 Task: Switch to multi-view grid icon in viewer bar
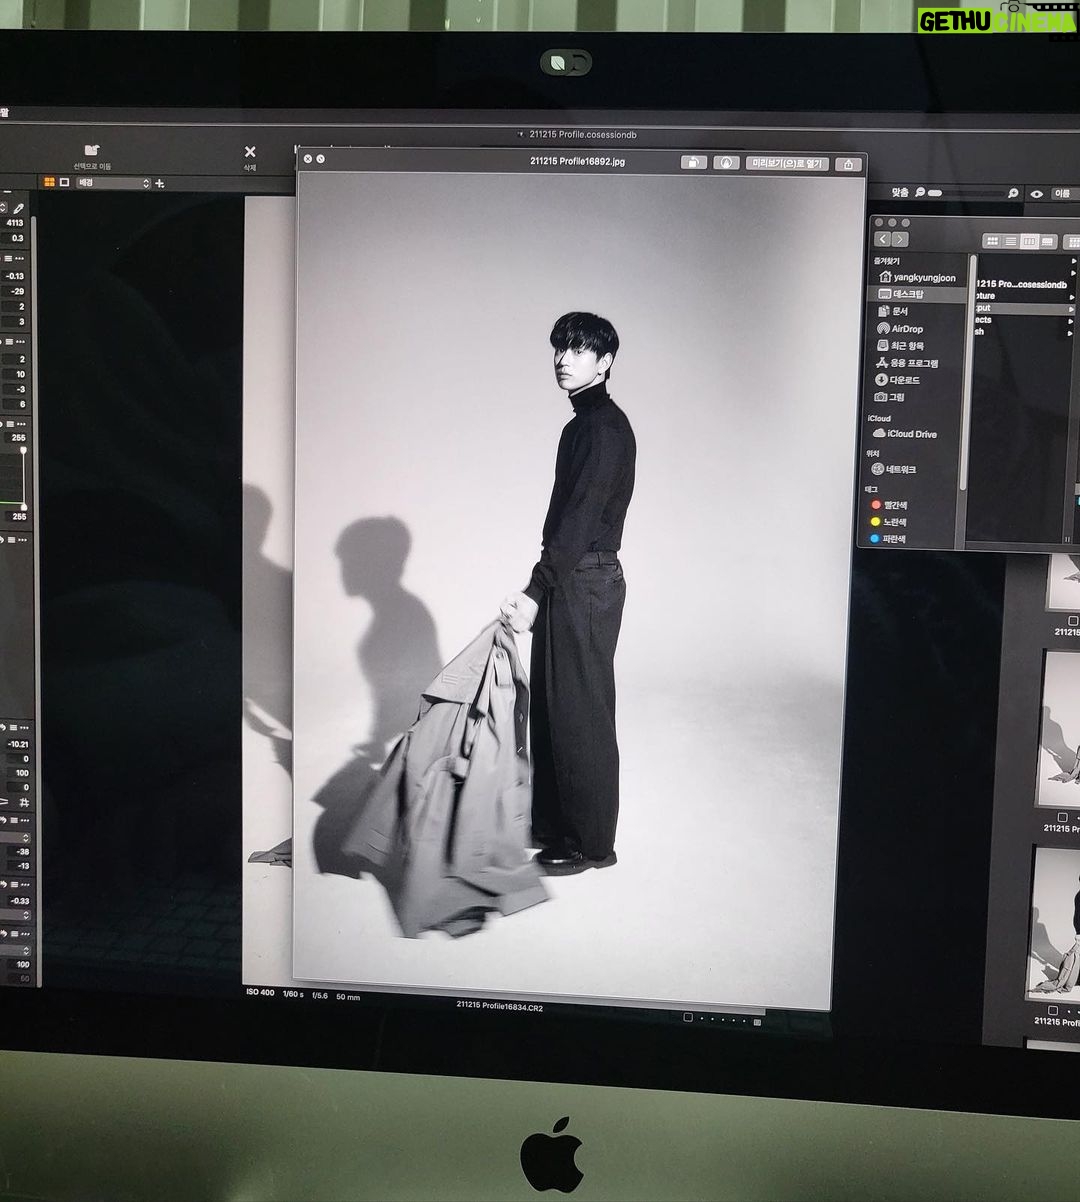point(49,182)
